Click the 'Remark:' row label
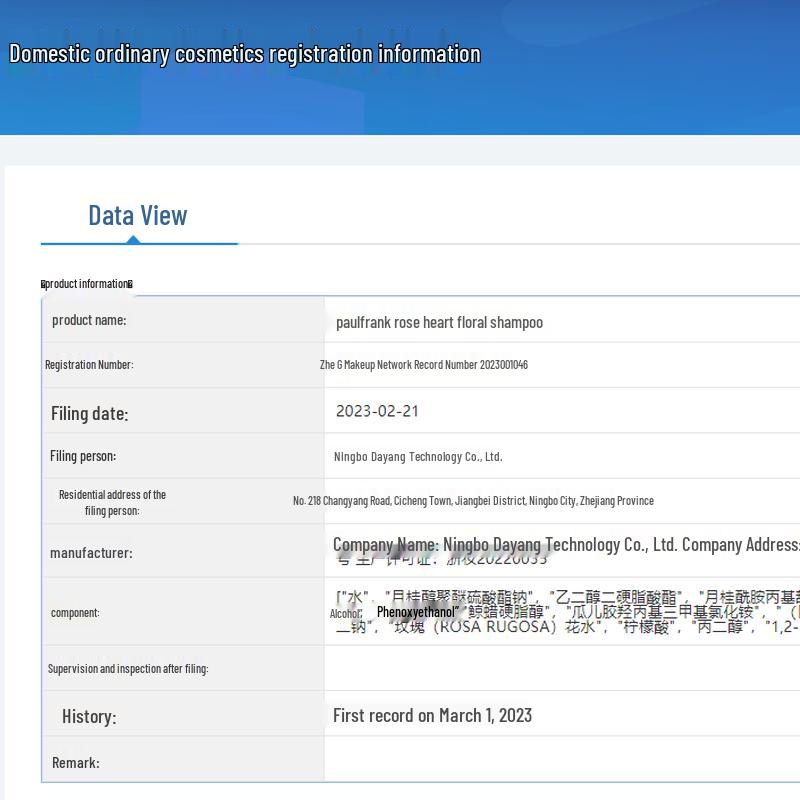The image size is (800, 800). click(76, 762)
